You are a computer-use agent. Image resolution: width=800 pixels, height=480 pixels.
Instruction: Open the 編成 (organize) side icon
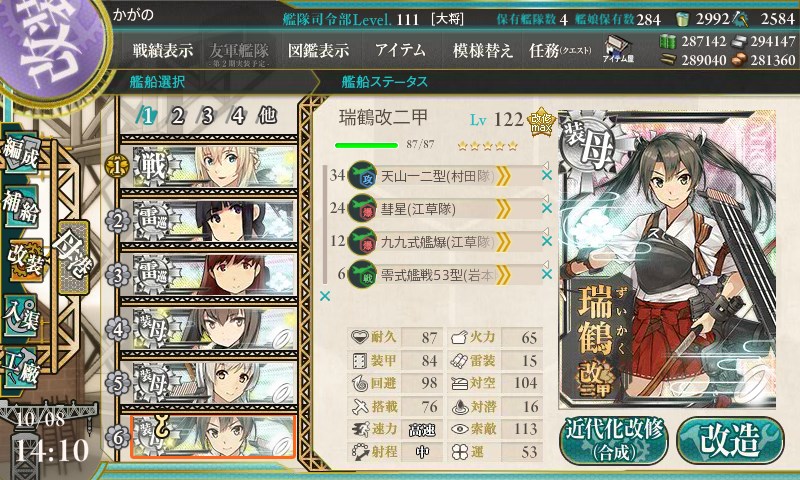(21, 153)
